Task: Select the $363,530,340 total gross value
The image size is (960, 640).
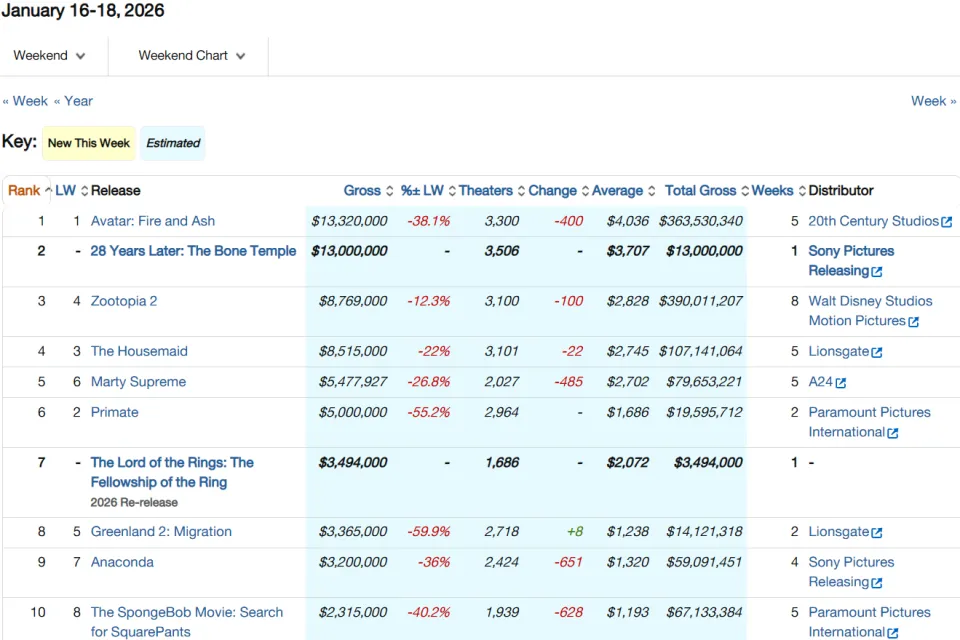Action: click(x=700, y=221)
